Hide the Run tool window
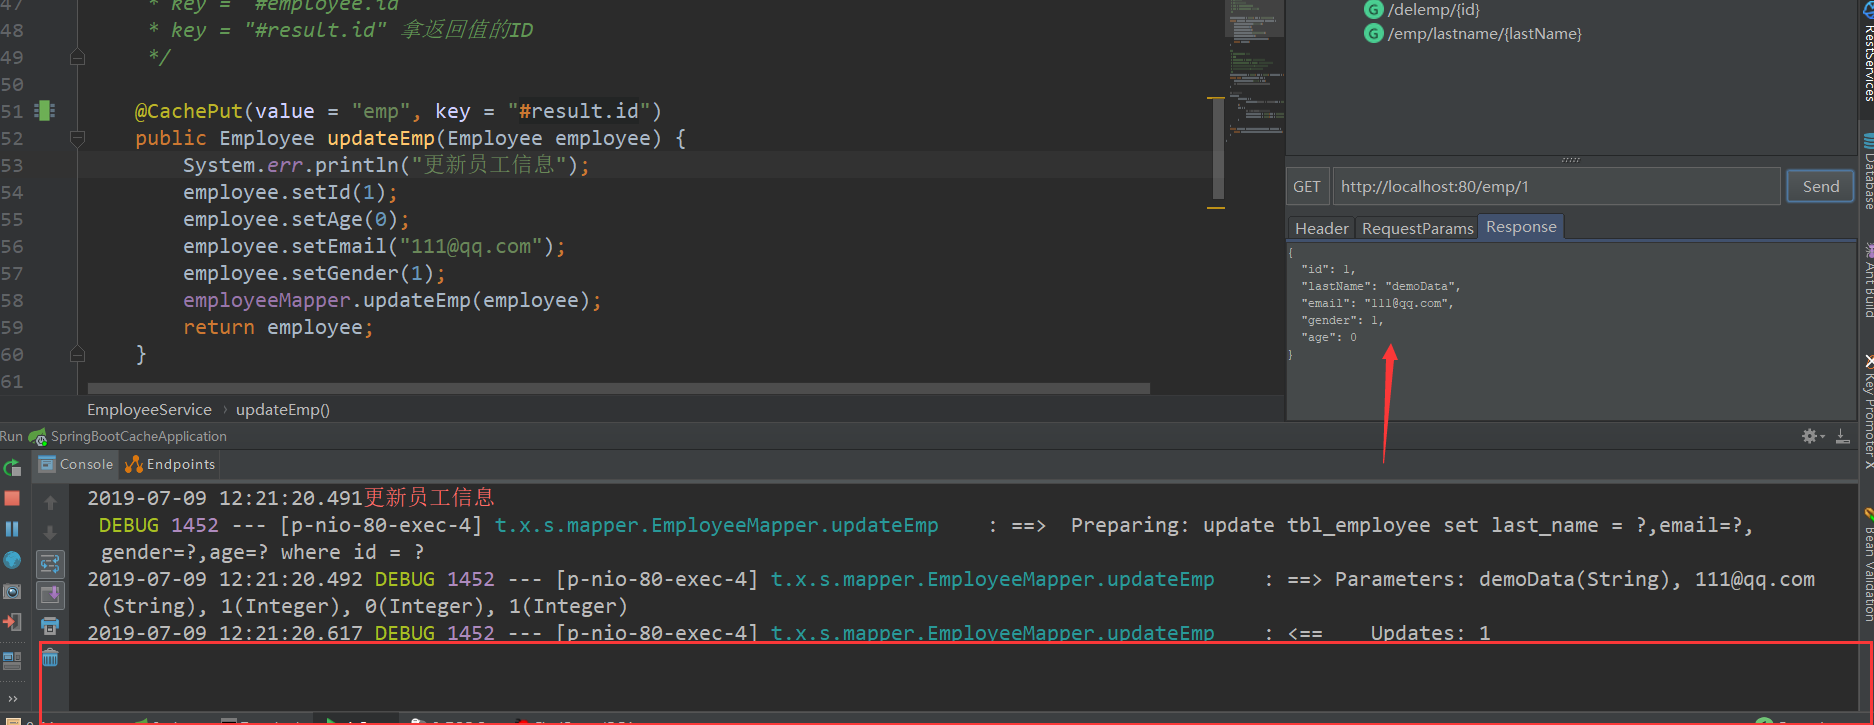This screenshot has height=725, width=1874. point(1842,436)
